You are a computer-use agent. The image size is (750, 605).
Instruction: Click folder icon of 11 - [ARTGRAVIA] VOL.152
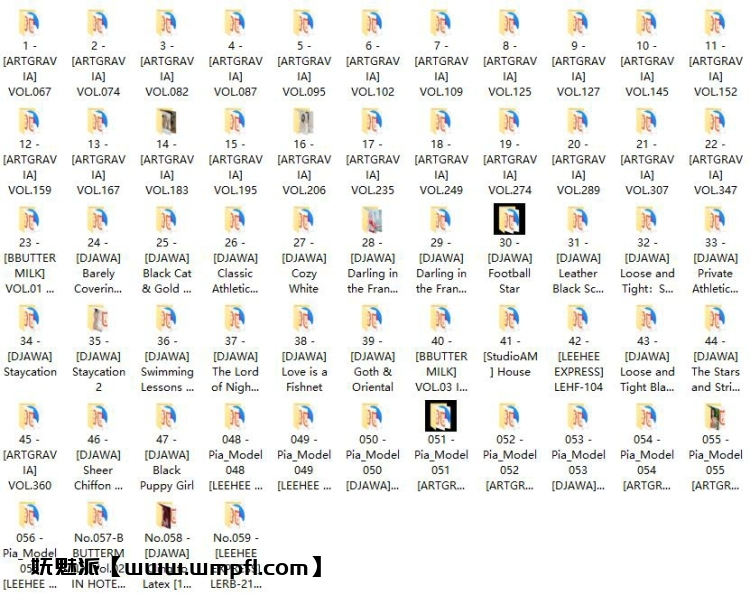click(715, 22)
